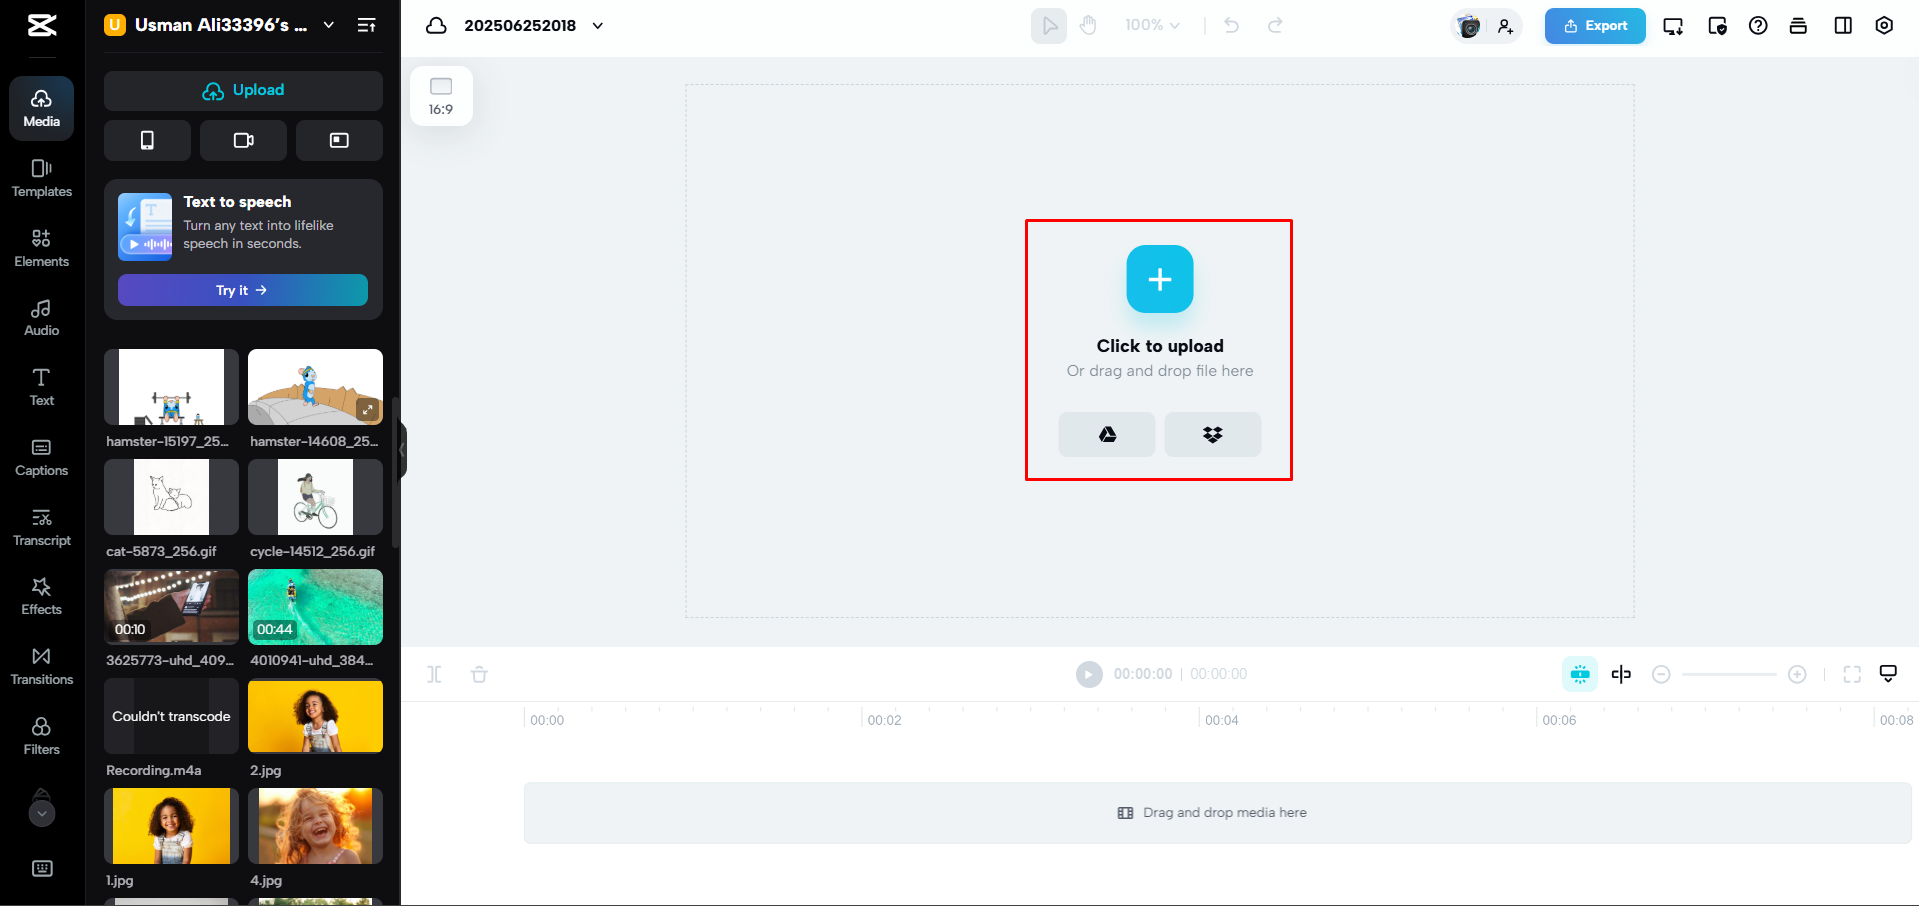Expand the preview quality dropdown

1888,674
